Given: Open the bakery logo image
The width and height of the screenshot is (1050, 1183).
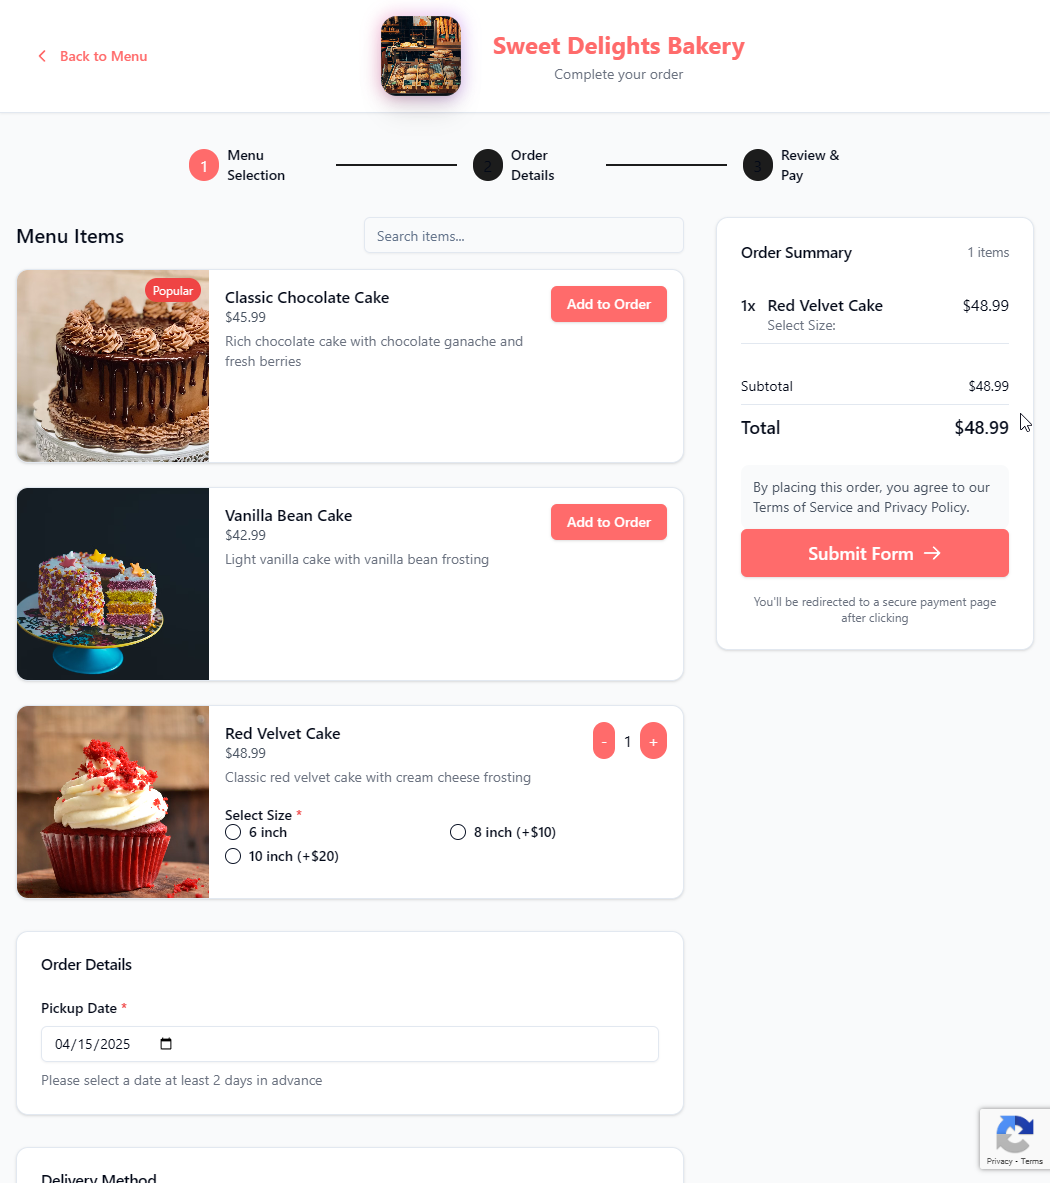Looking at the screenshot, I should (421, 56).
